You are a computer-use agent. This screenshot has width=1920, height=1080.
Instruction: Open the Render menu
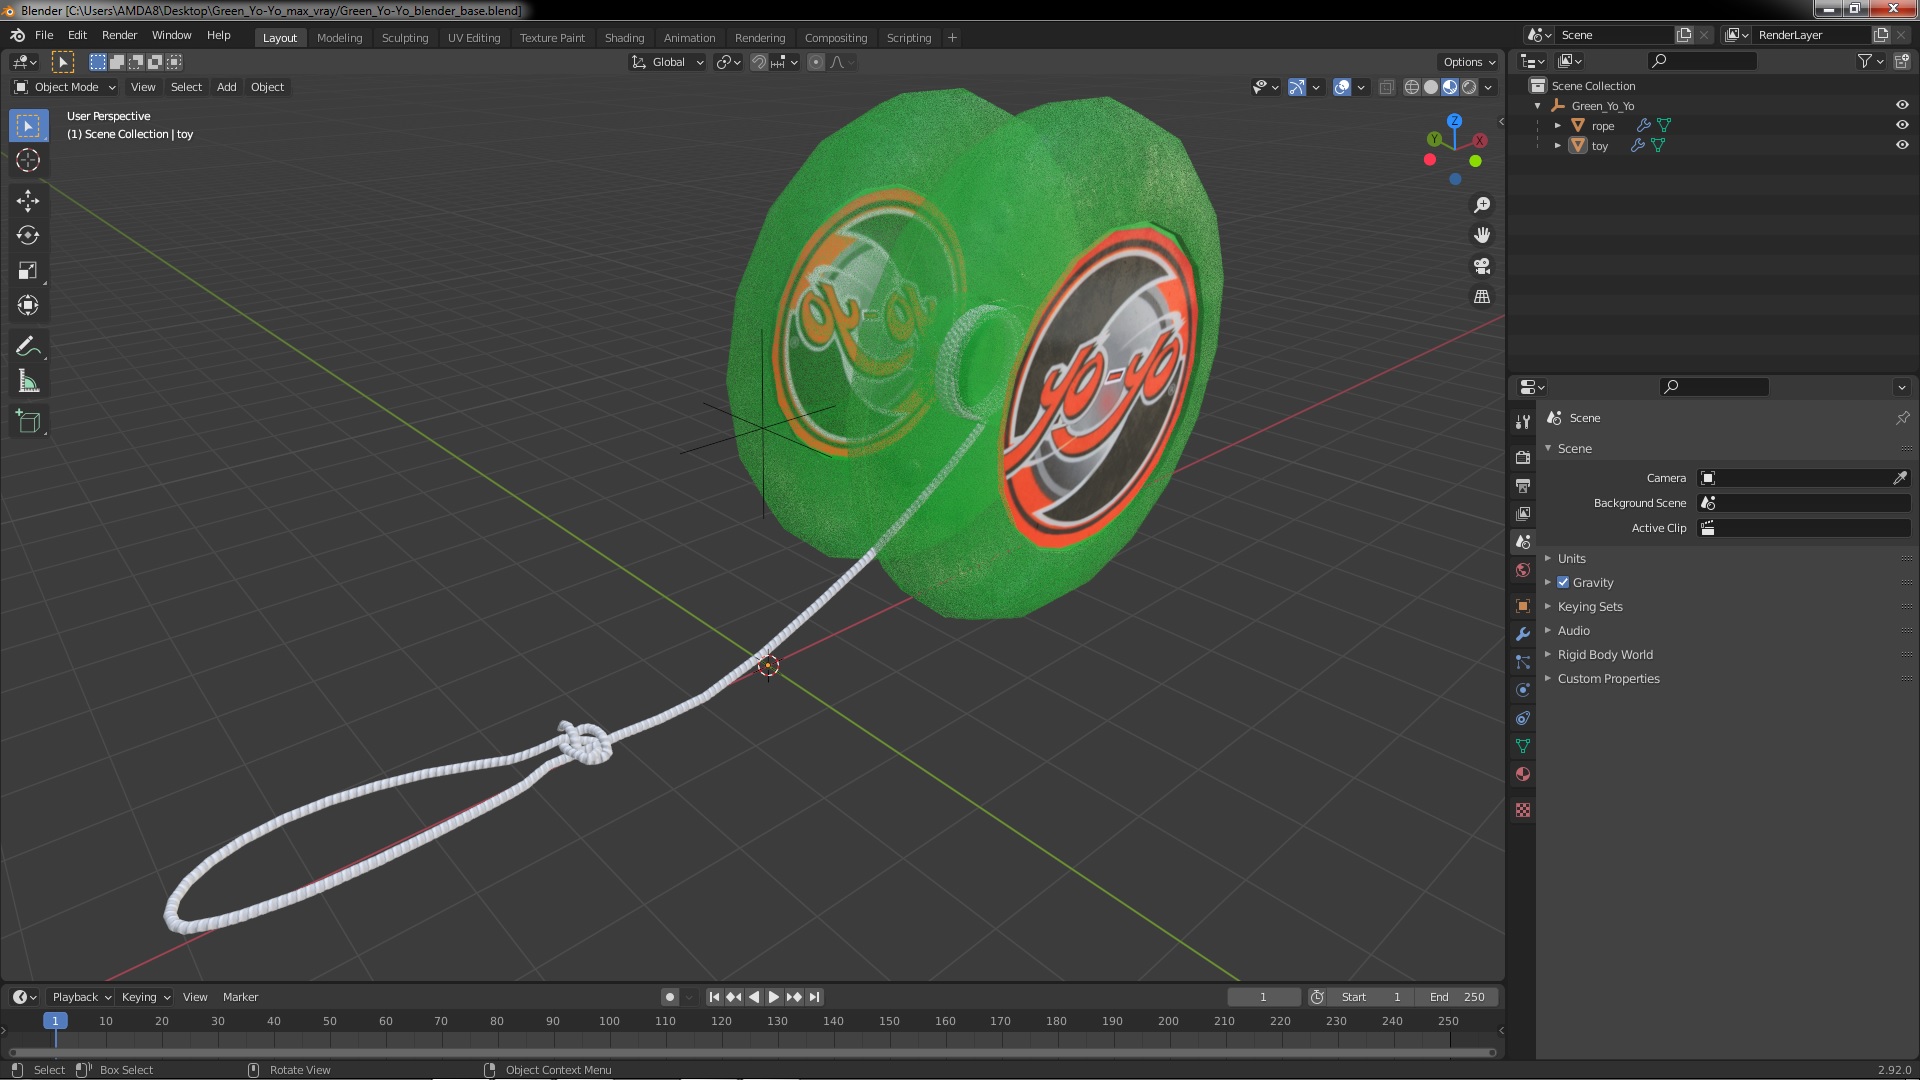[x=119, y=35]
